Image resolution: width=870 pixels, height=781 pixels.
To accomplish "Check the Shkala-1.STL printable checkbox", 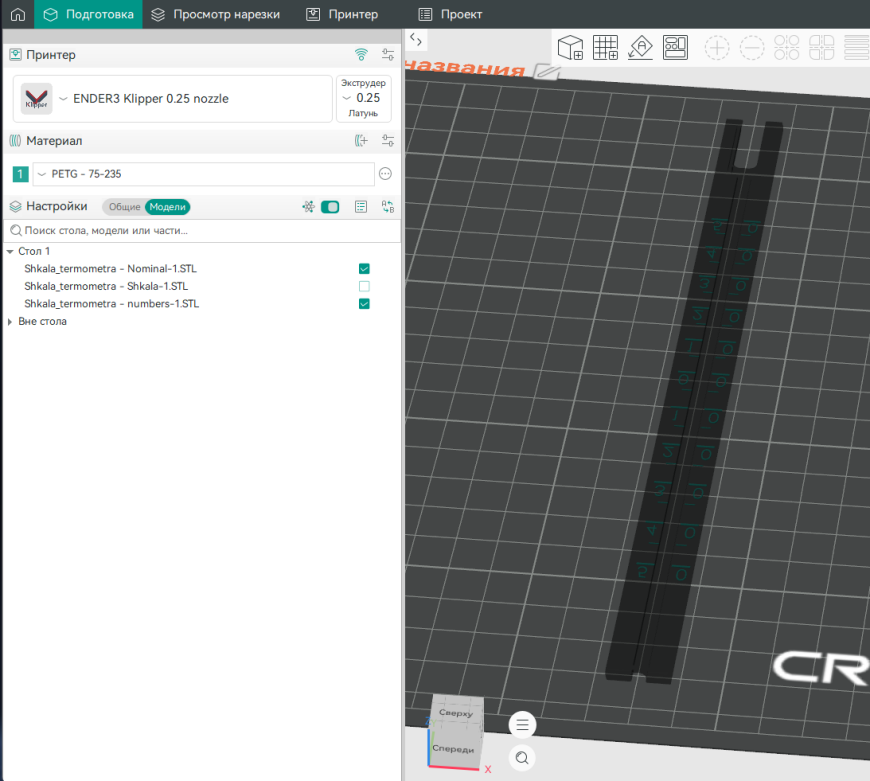I will [364, 286].
